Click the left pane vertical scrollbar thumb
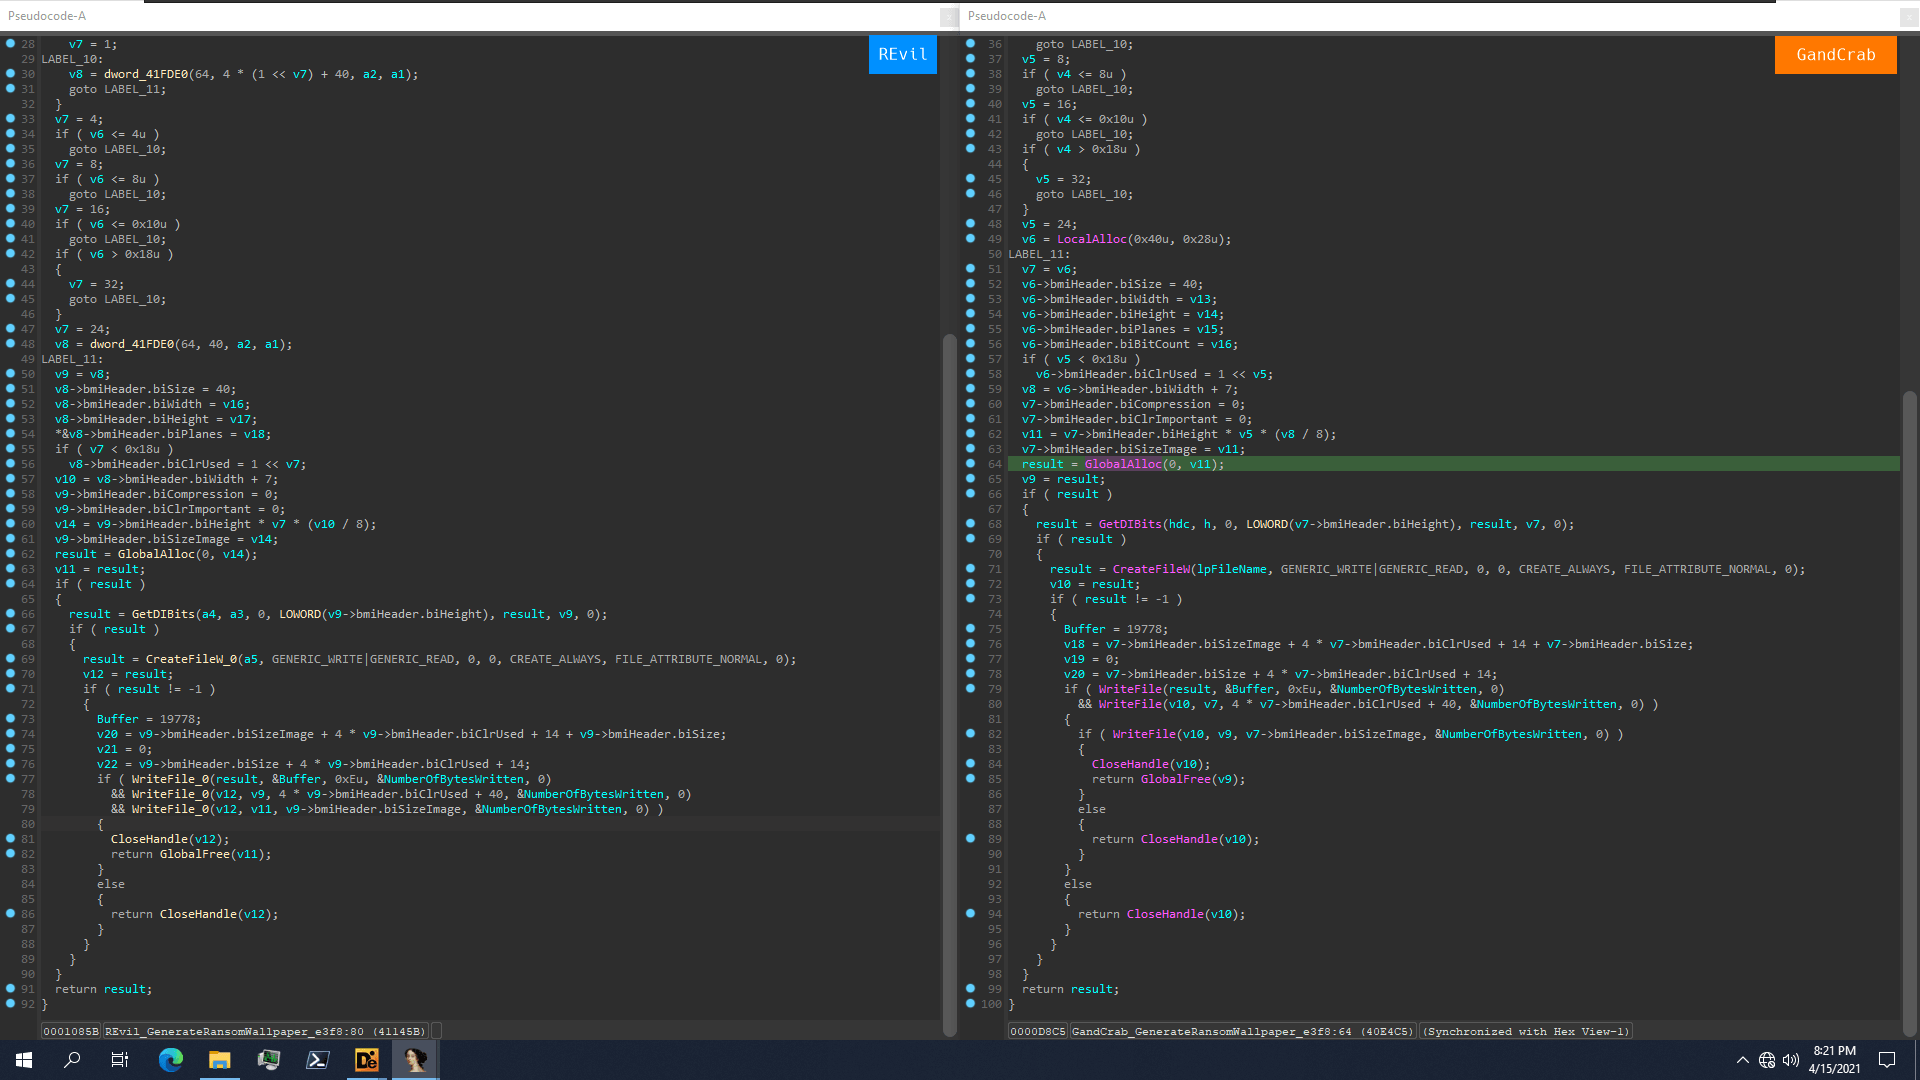This screenshot has height=1080, width=1920. 949,684
